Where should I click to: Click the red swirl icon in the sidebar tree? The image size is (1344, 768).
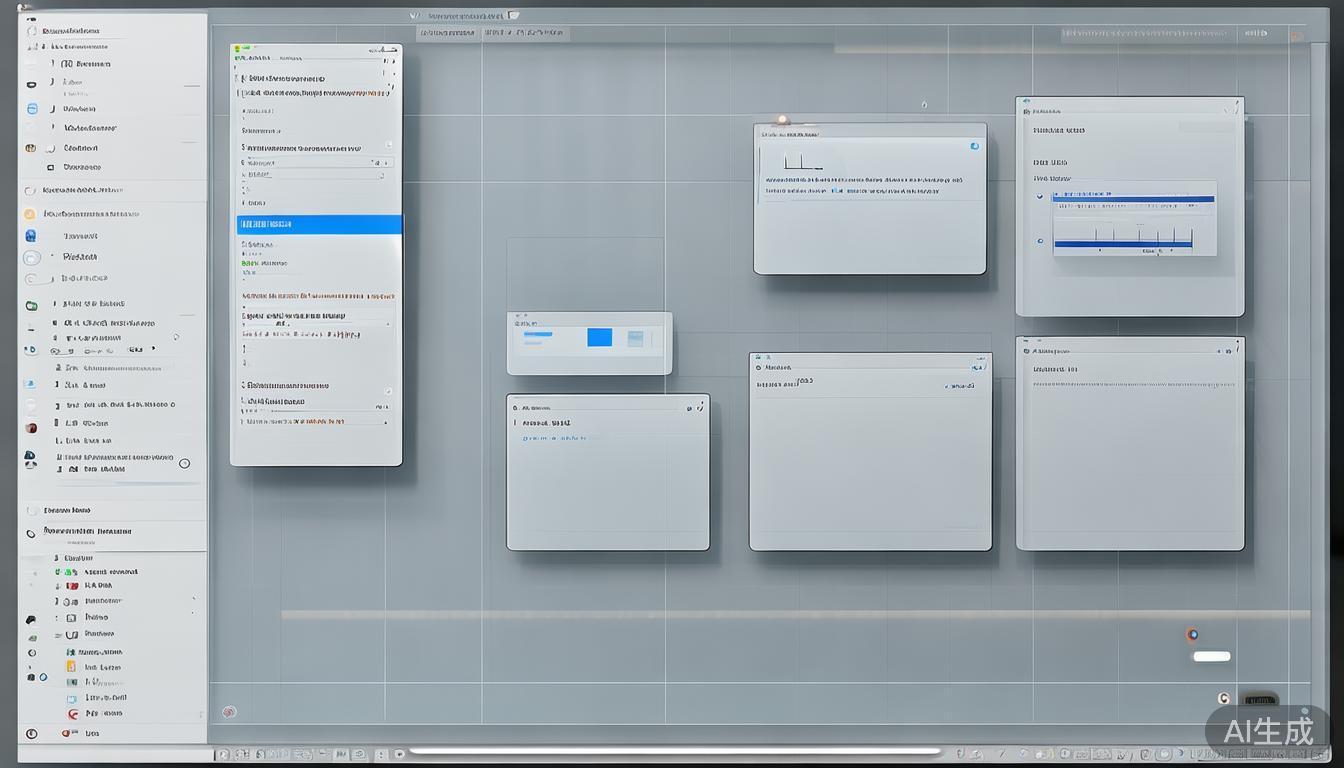pos(72,714)
